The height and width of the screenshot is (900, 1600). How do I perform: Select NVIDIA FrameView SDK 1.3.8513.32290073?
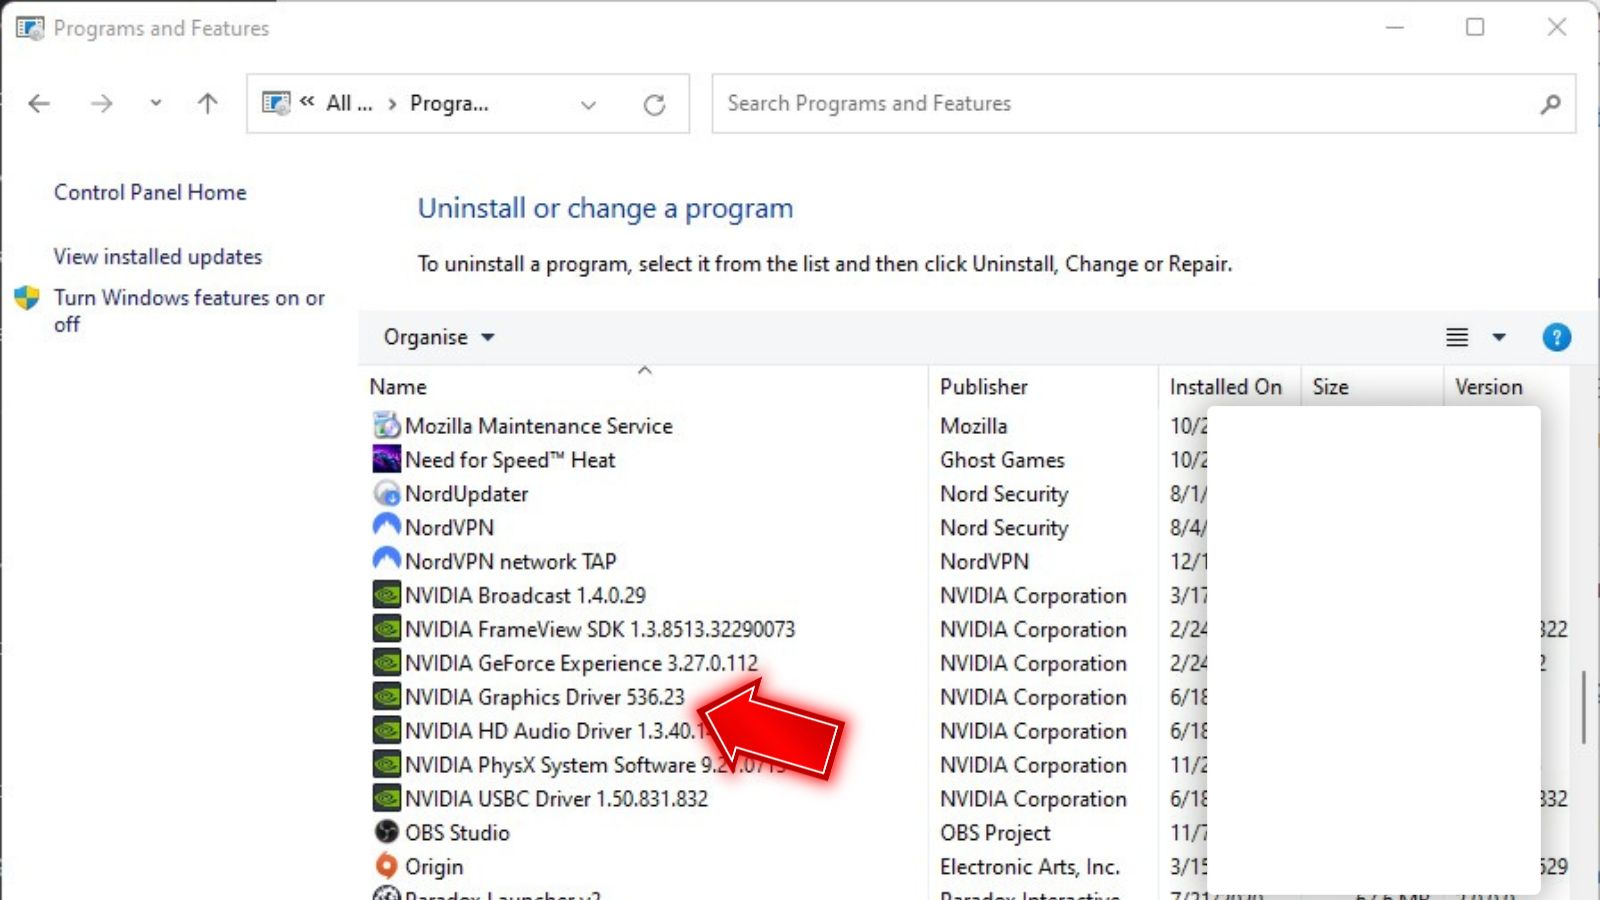(x=600, y=630)
